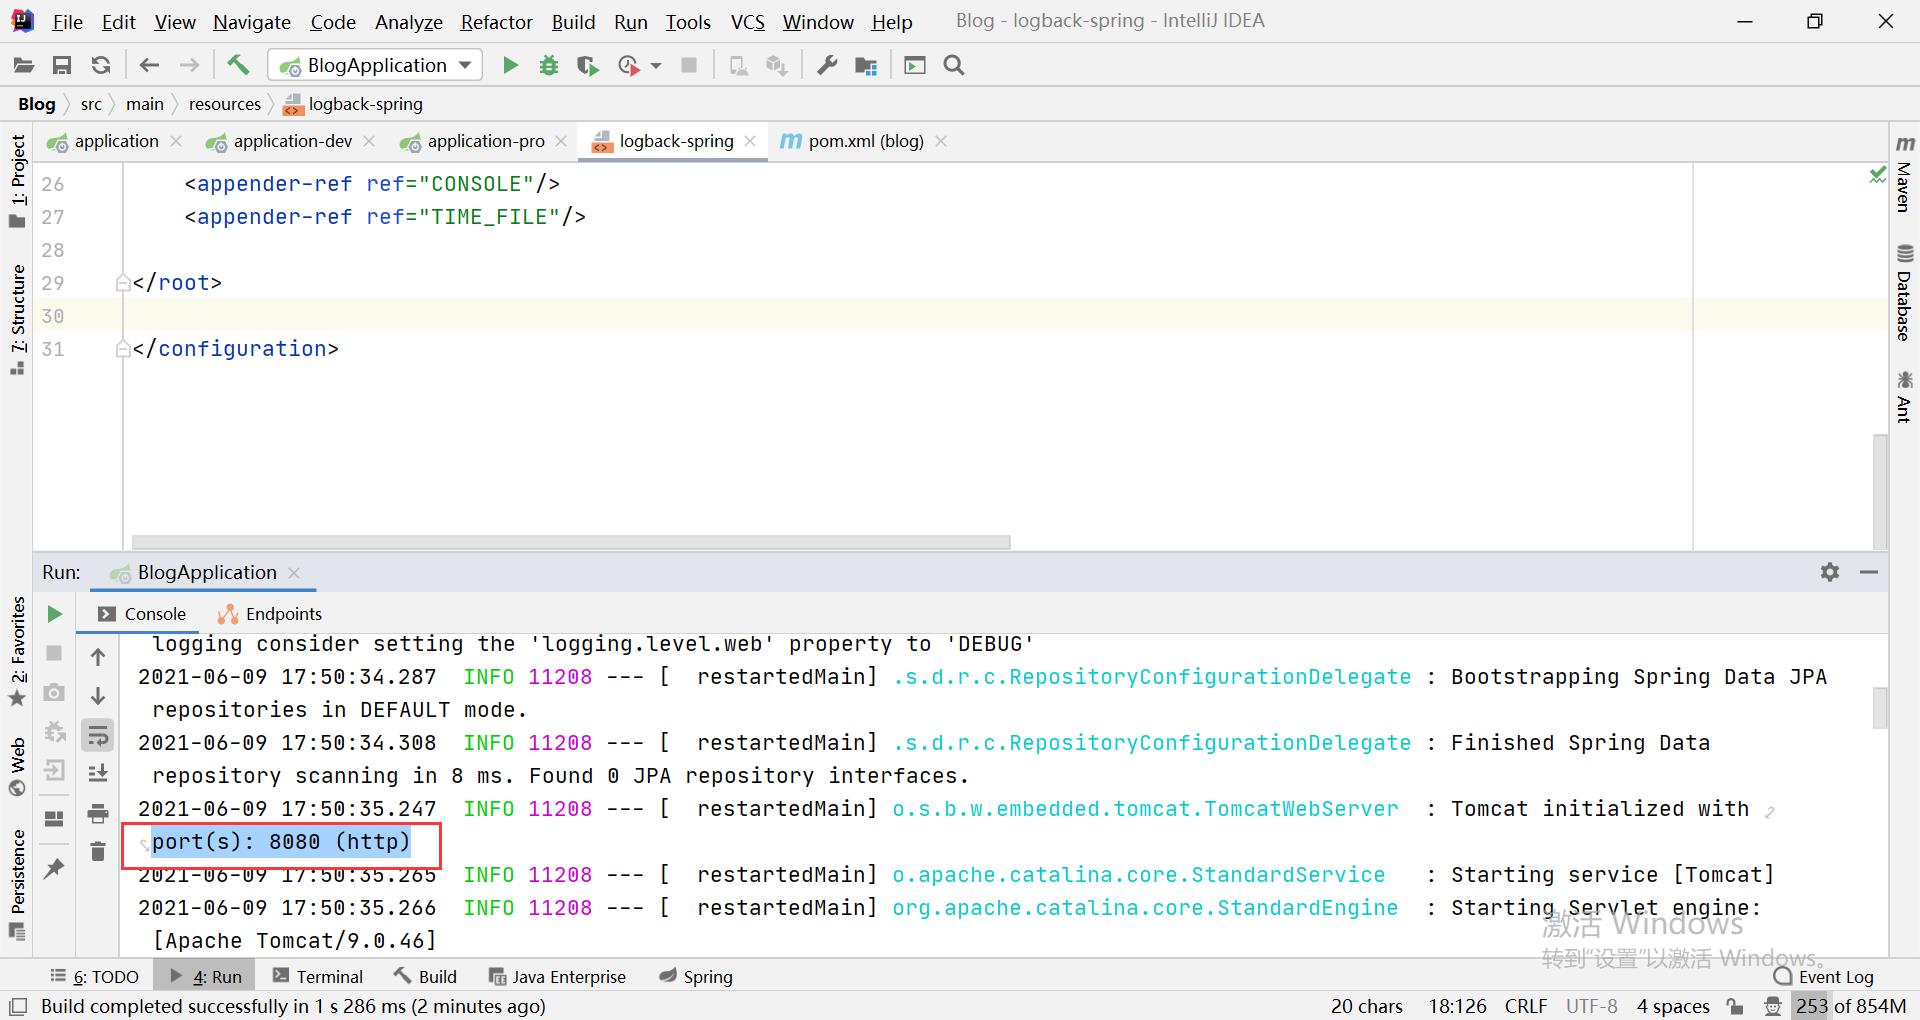
Task: Run BlogApplication with the green play toolbar icon
Action: point(510,66)
